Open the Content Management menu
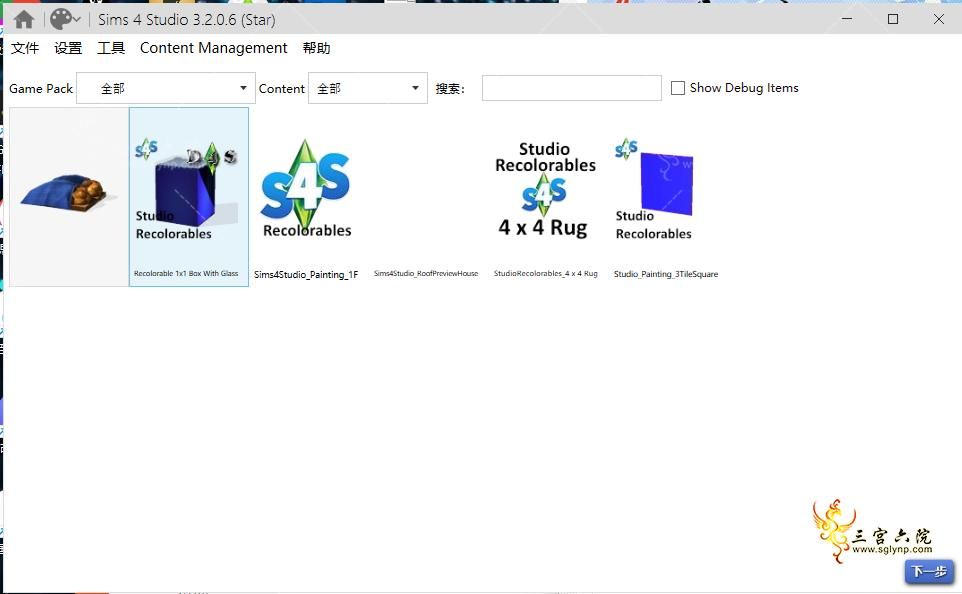 tap(214, 48)
